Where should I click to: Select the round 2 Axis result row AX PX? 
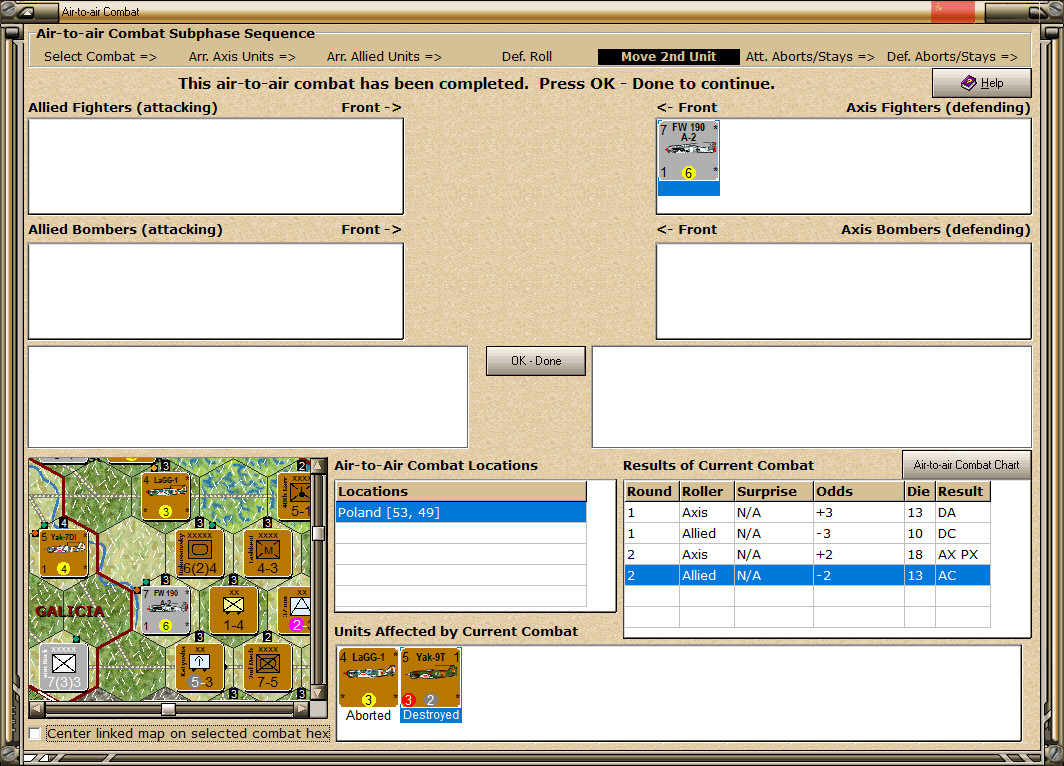[x=807, y=555]
